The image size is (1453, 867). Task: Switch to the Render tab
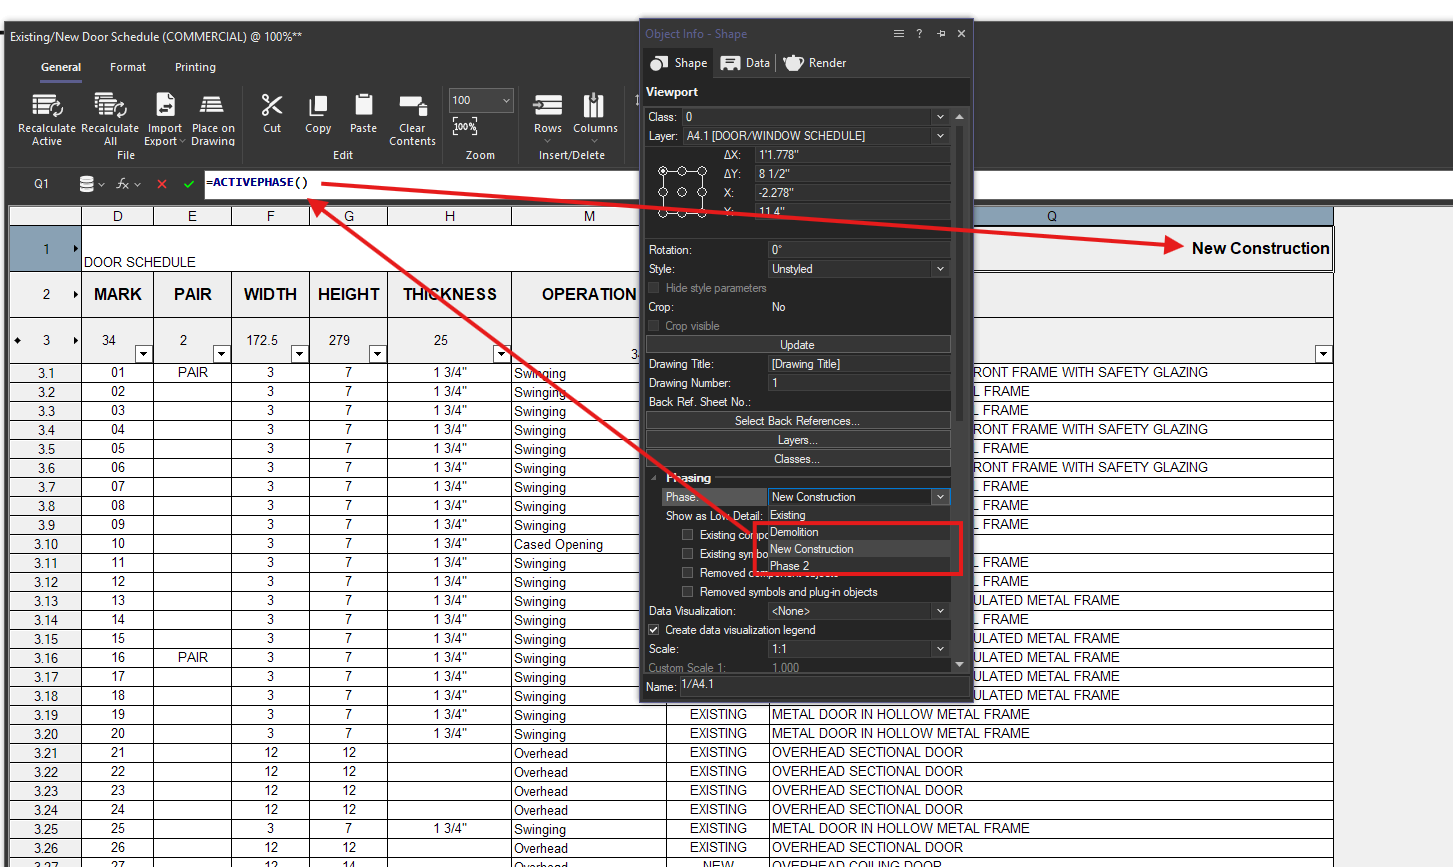pyautogui.click(x=815, y=63)
